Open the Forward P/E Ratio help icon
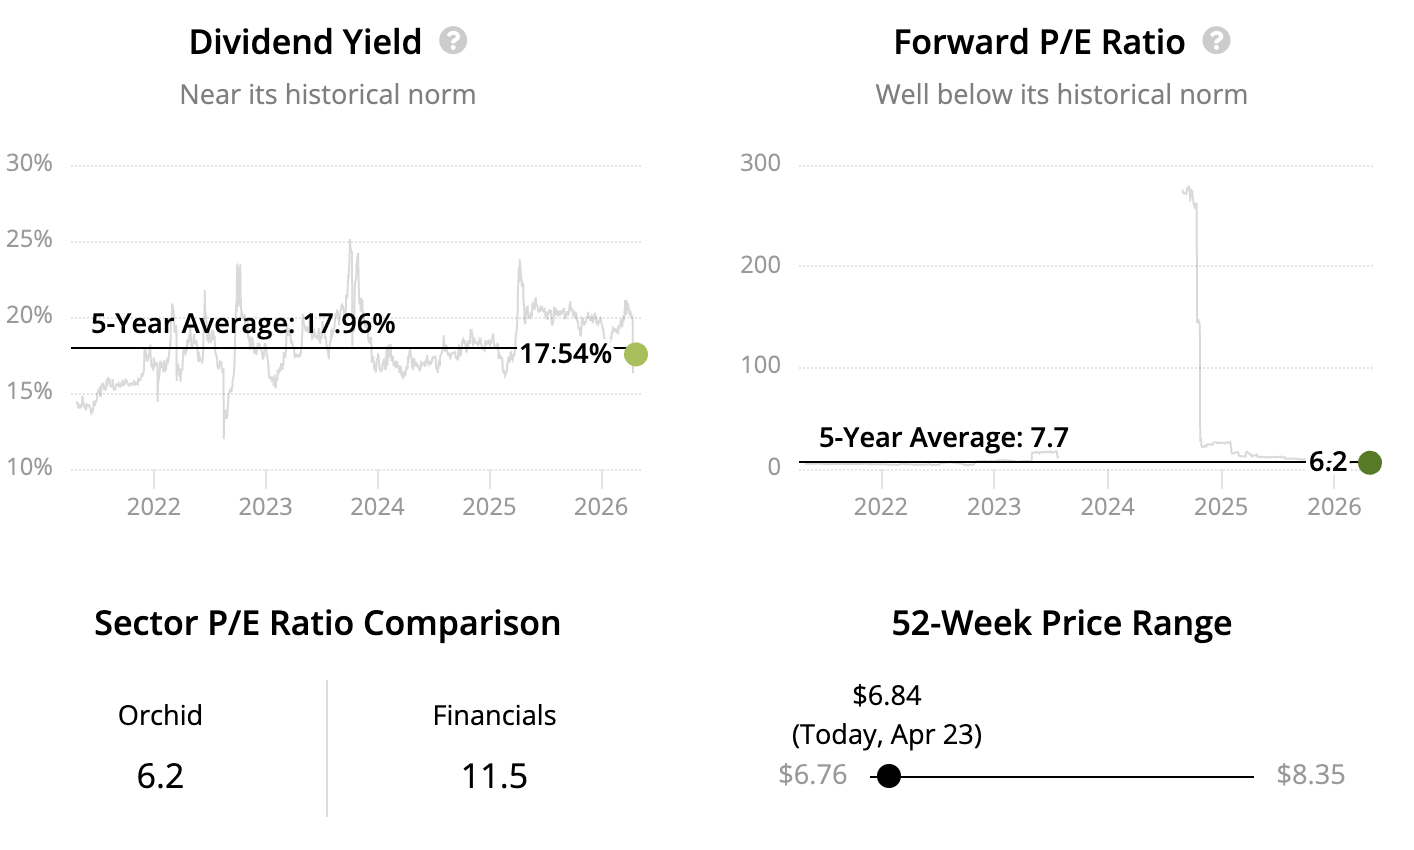The width and height of the screenshot is (1414, 850). [x=1216, y=41]
